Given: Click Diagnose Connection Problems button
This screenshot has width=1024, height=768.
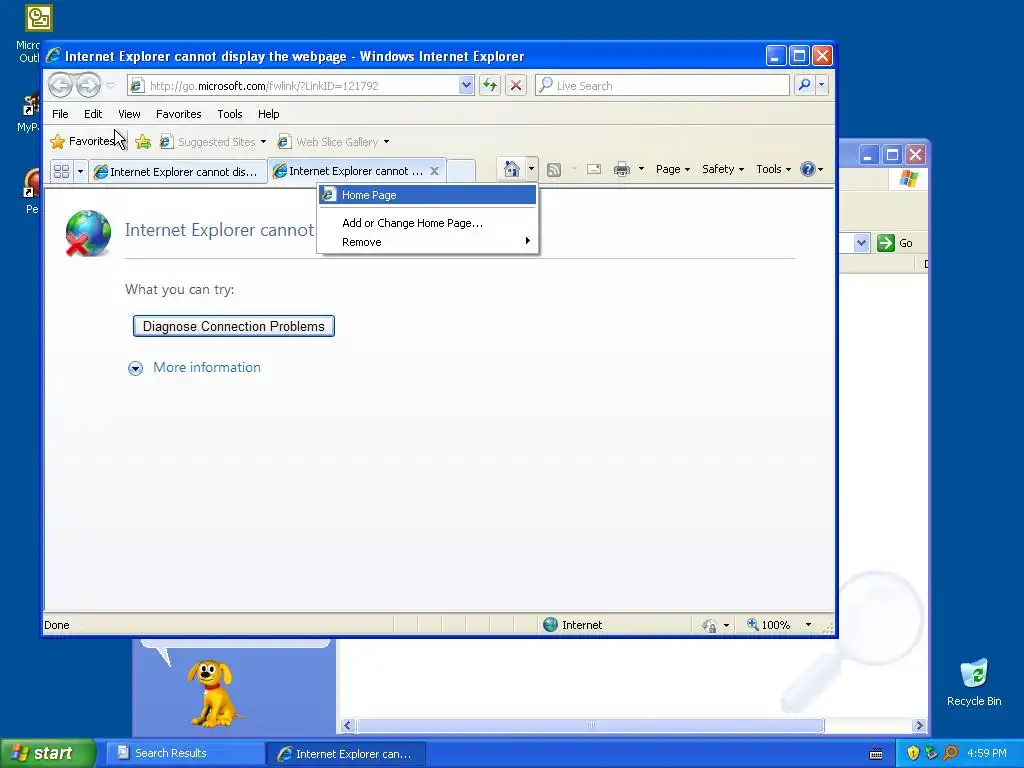Looking at the screenshot, I should pyautogui.click(x=234, y=326).
